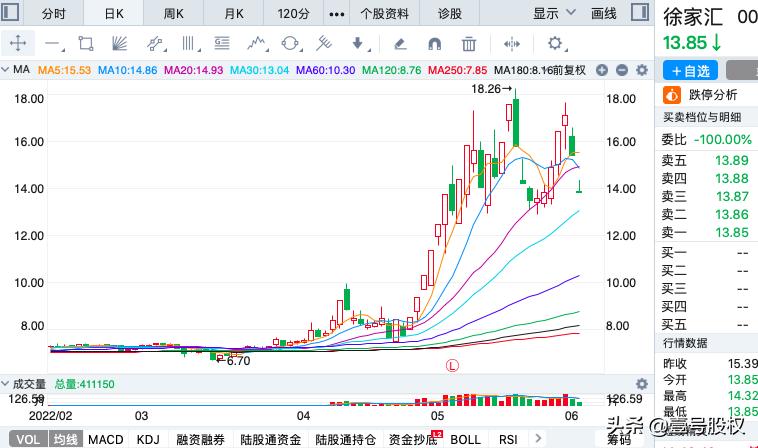Viewport: 758px width, 448px height.
Task: Open the 个股资料 tab
Action: 384,14
